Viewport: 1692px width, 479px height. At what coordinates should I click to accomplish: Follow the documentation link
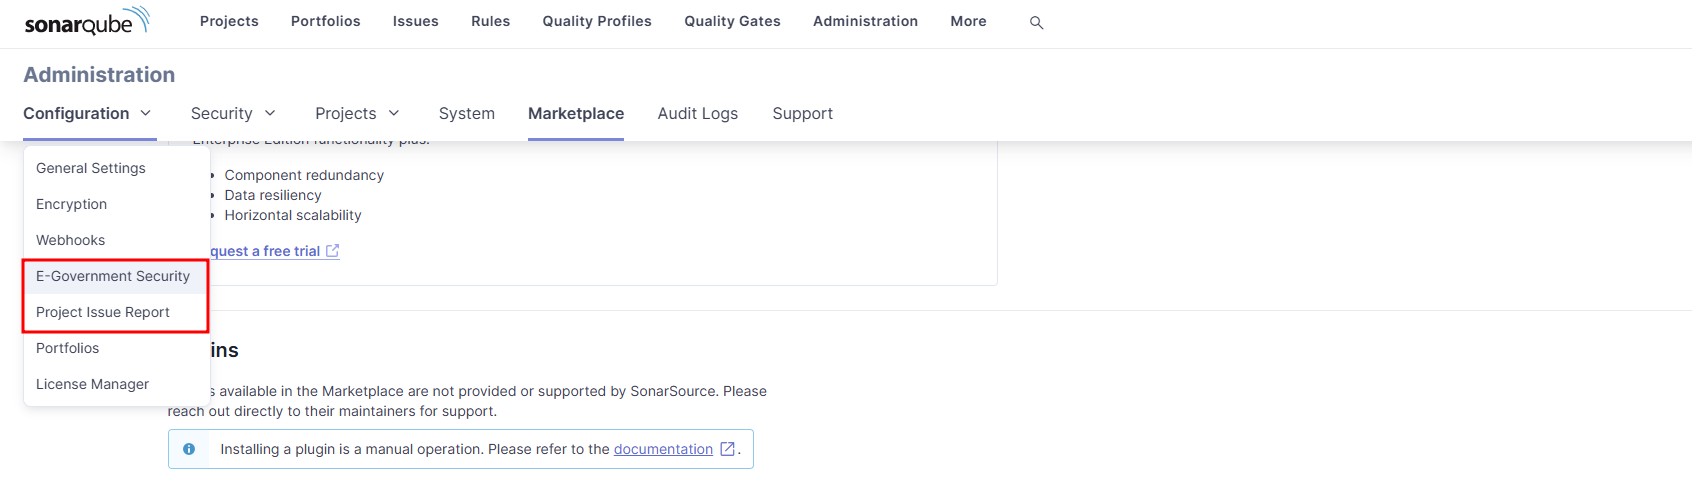[663, 449]
